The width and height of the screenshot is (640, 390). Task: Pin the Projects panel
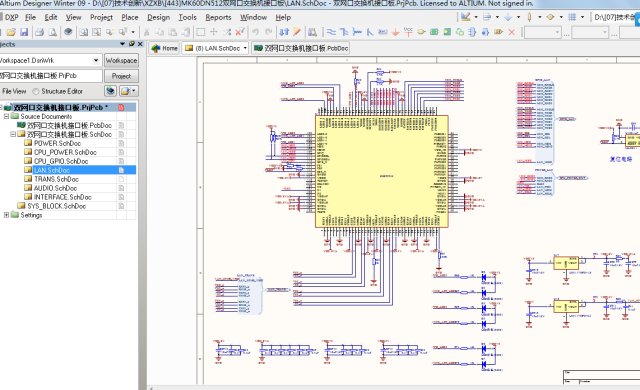click(x=131, y=44)
